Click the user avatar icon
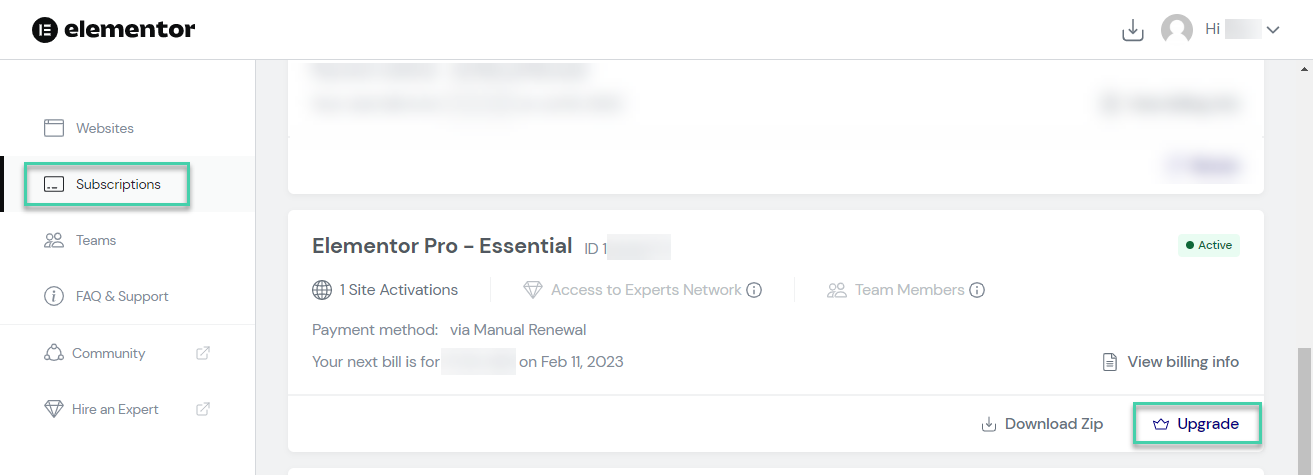 [1177, 30]
